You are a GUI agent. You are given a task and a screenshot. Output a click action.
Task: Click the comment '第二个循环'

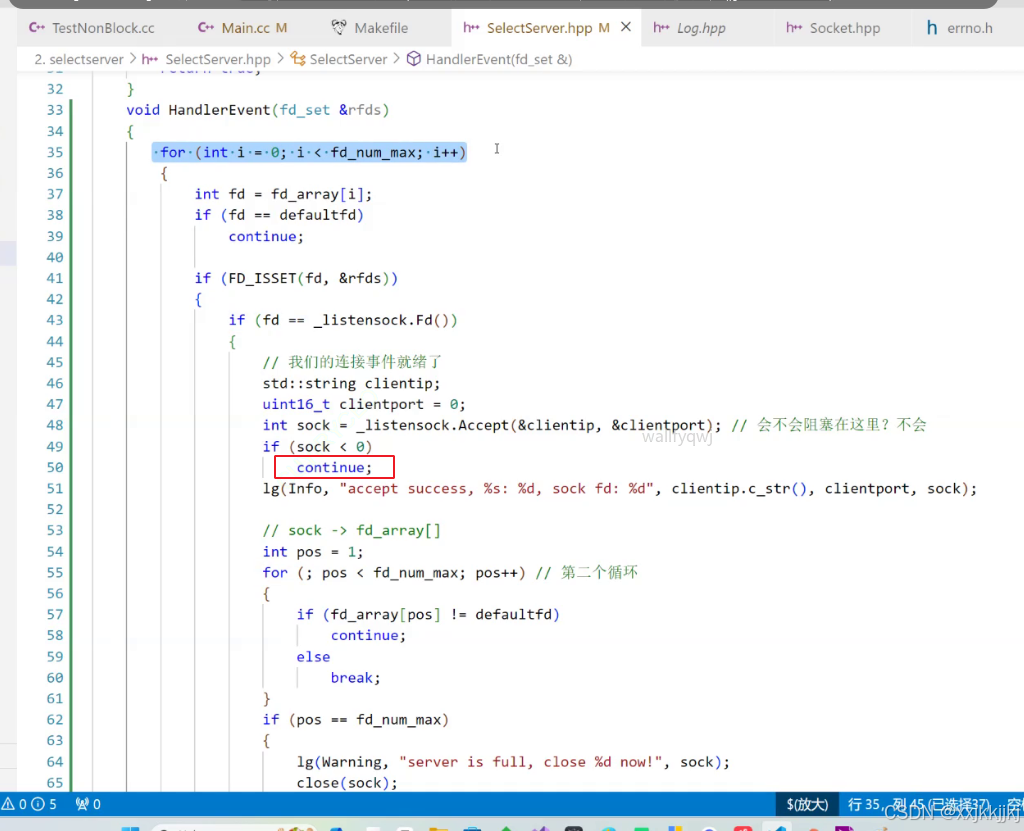599,573
